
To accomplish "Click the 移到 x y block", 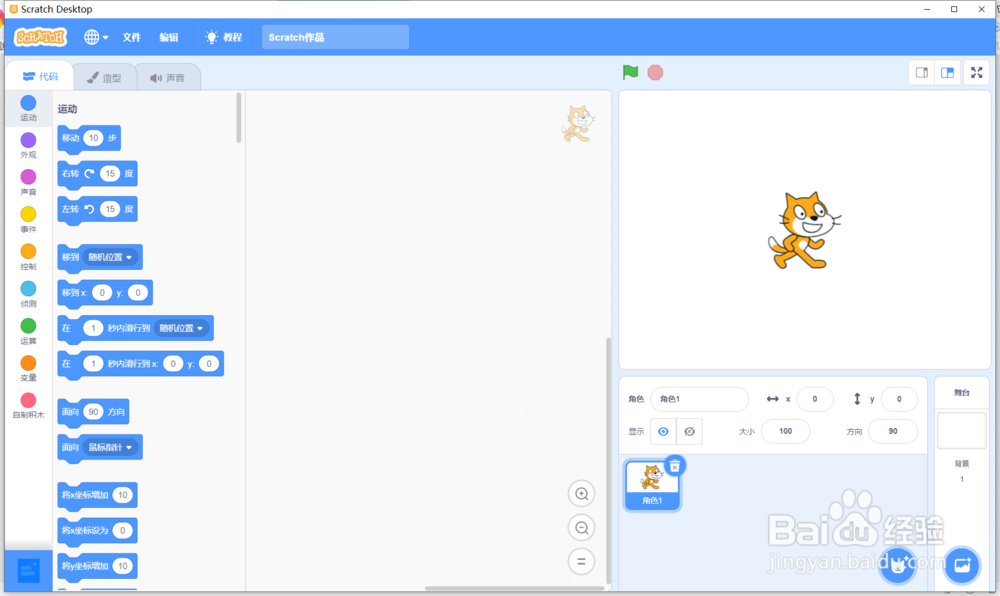I will click(105, 293).
